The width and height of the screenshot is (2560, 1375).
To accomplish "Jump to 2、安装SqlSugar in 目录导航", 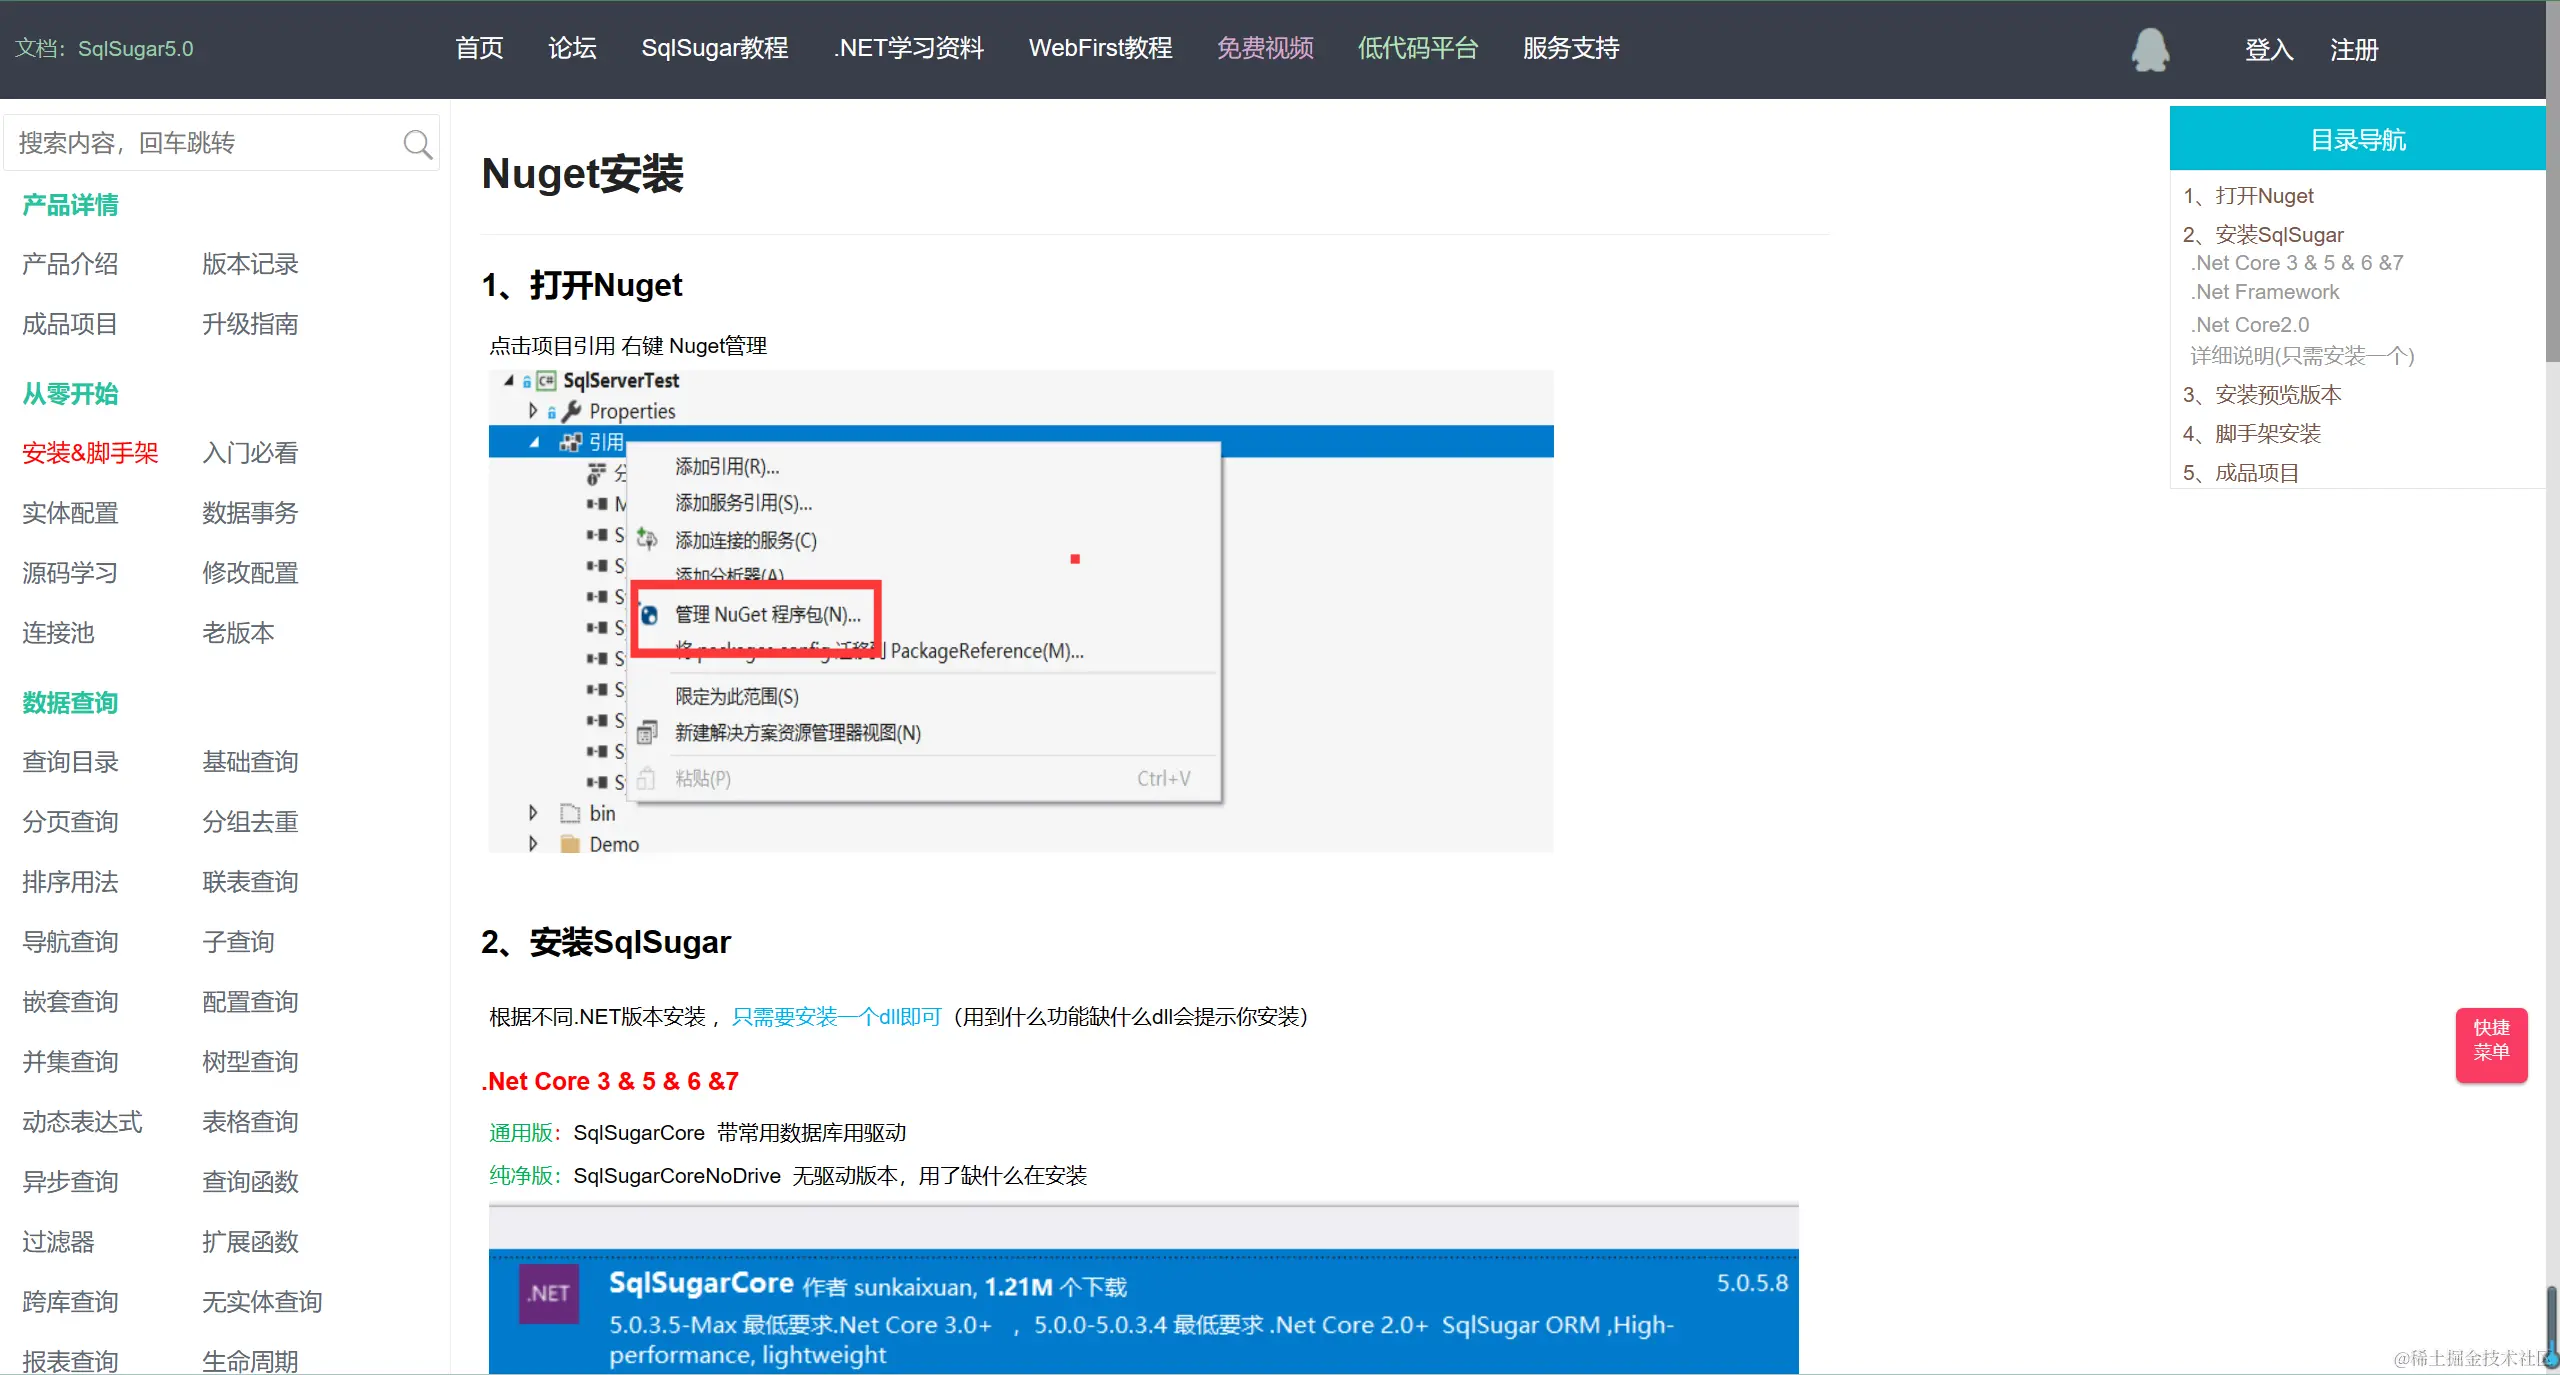I will point(2263,235).
